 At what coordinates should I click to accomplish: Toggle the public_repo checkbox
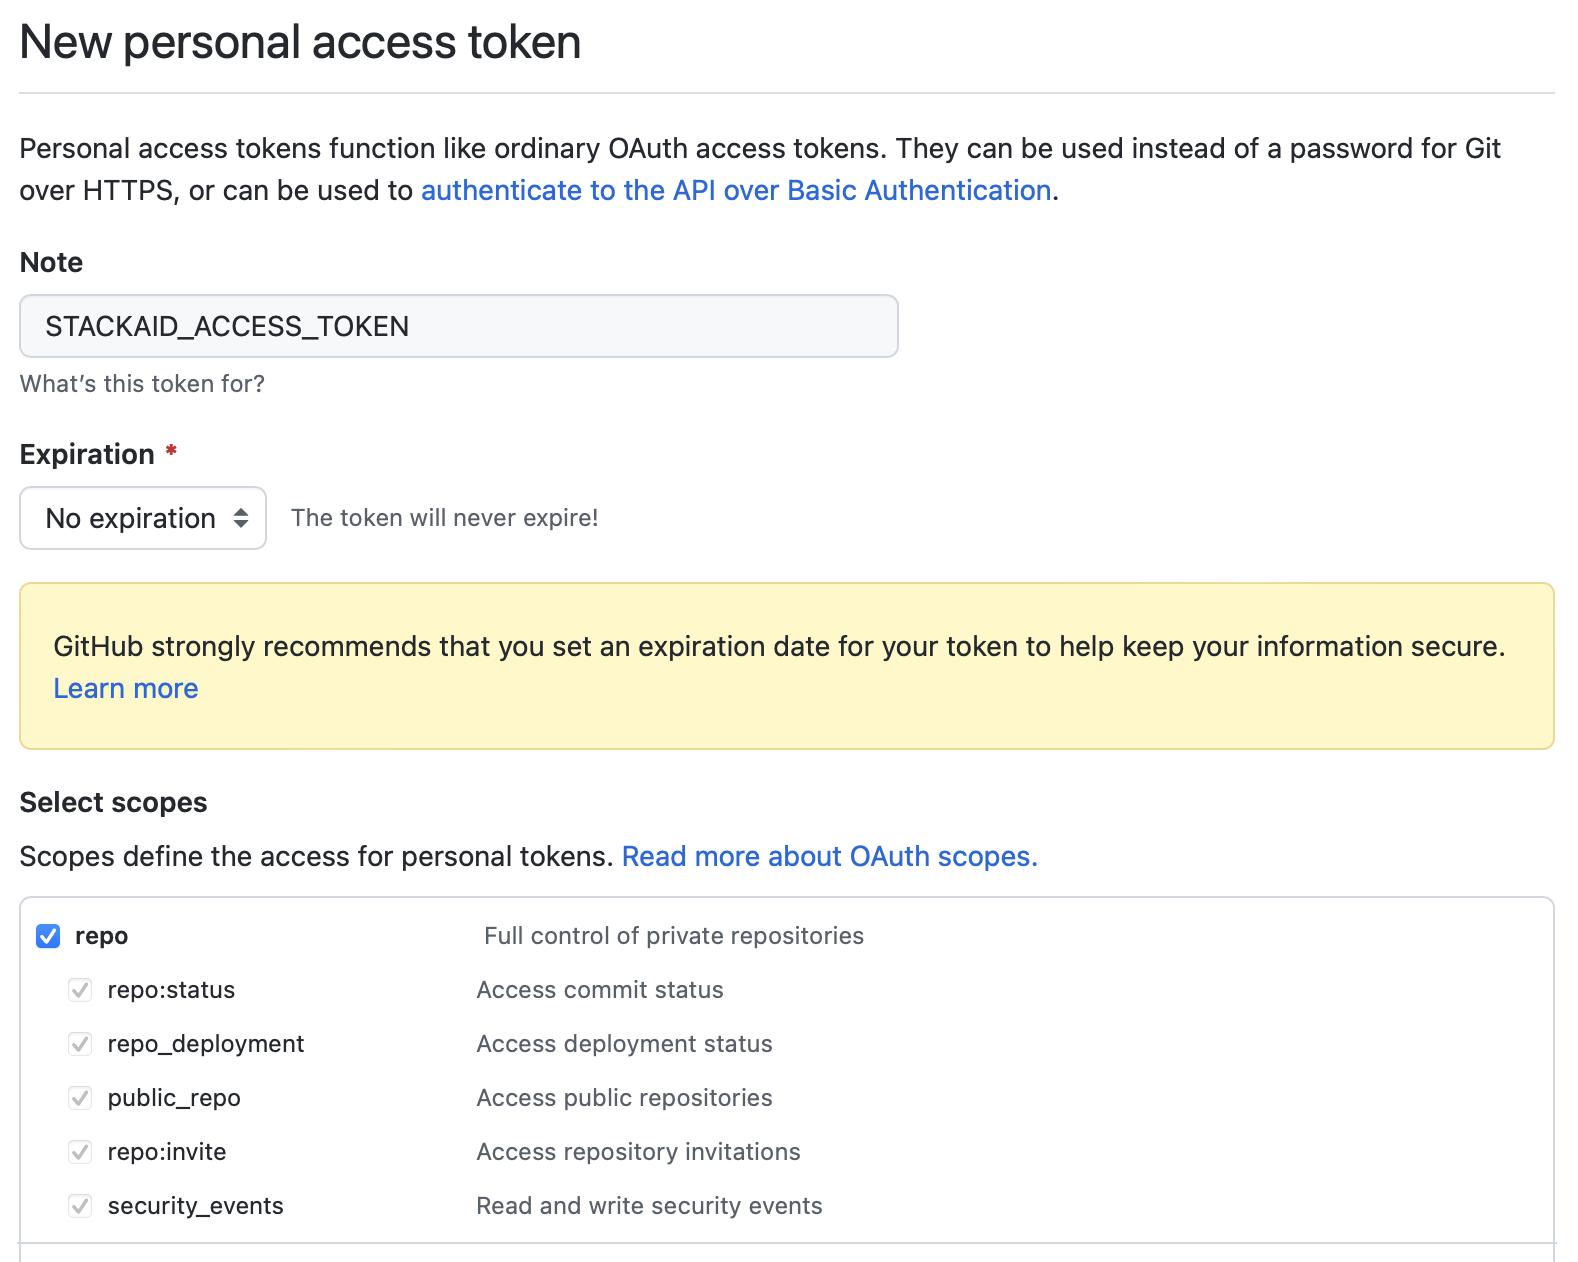80,1098
